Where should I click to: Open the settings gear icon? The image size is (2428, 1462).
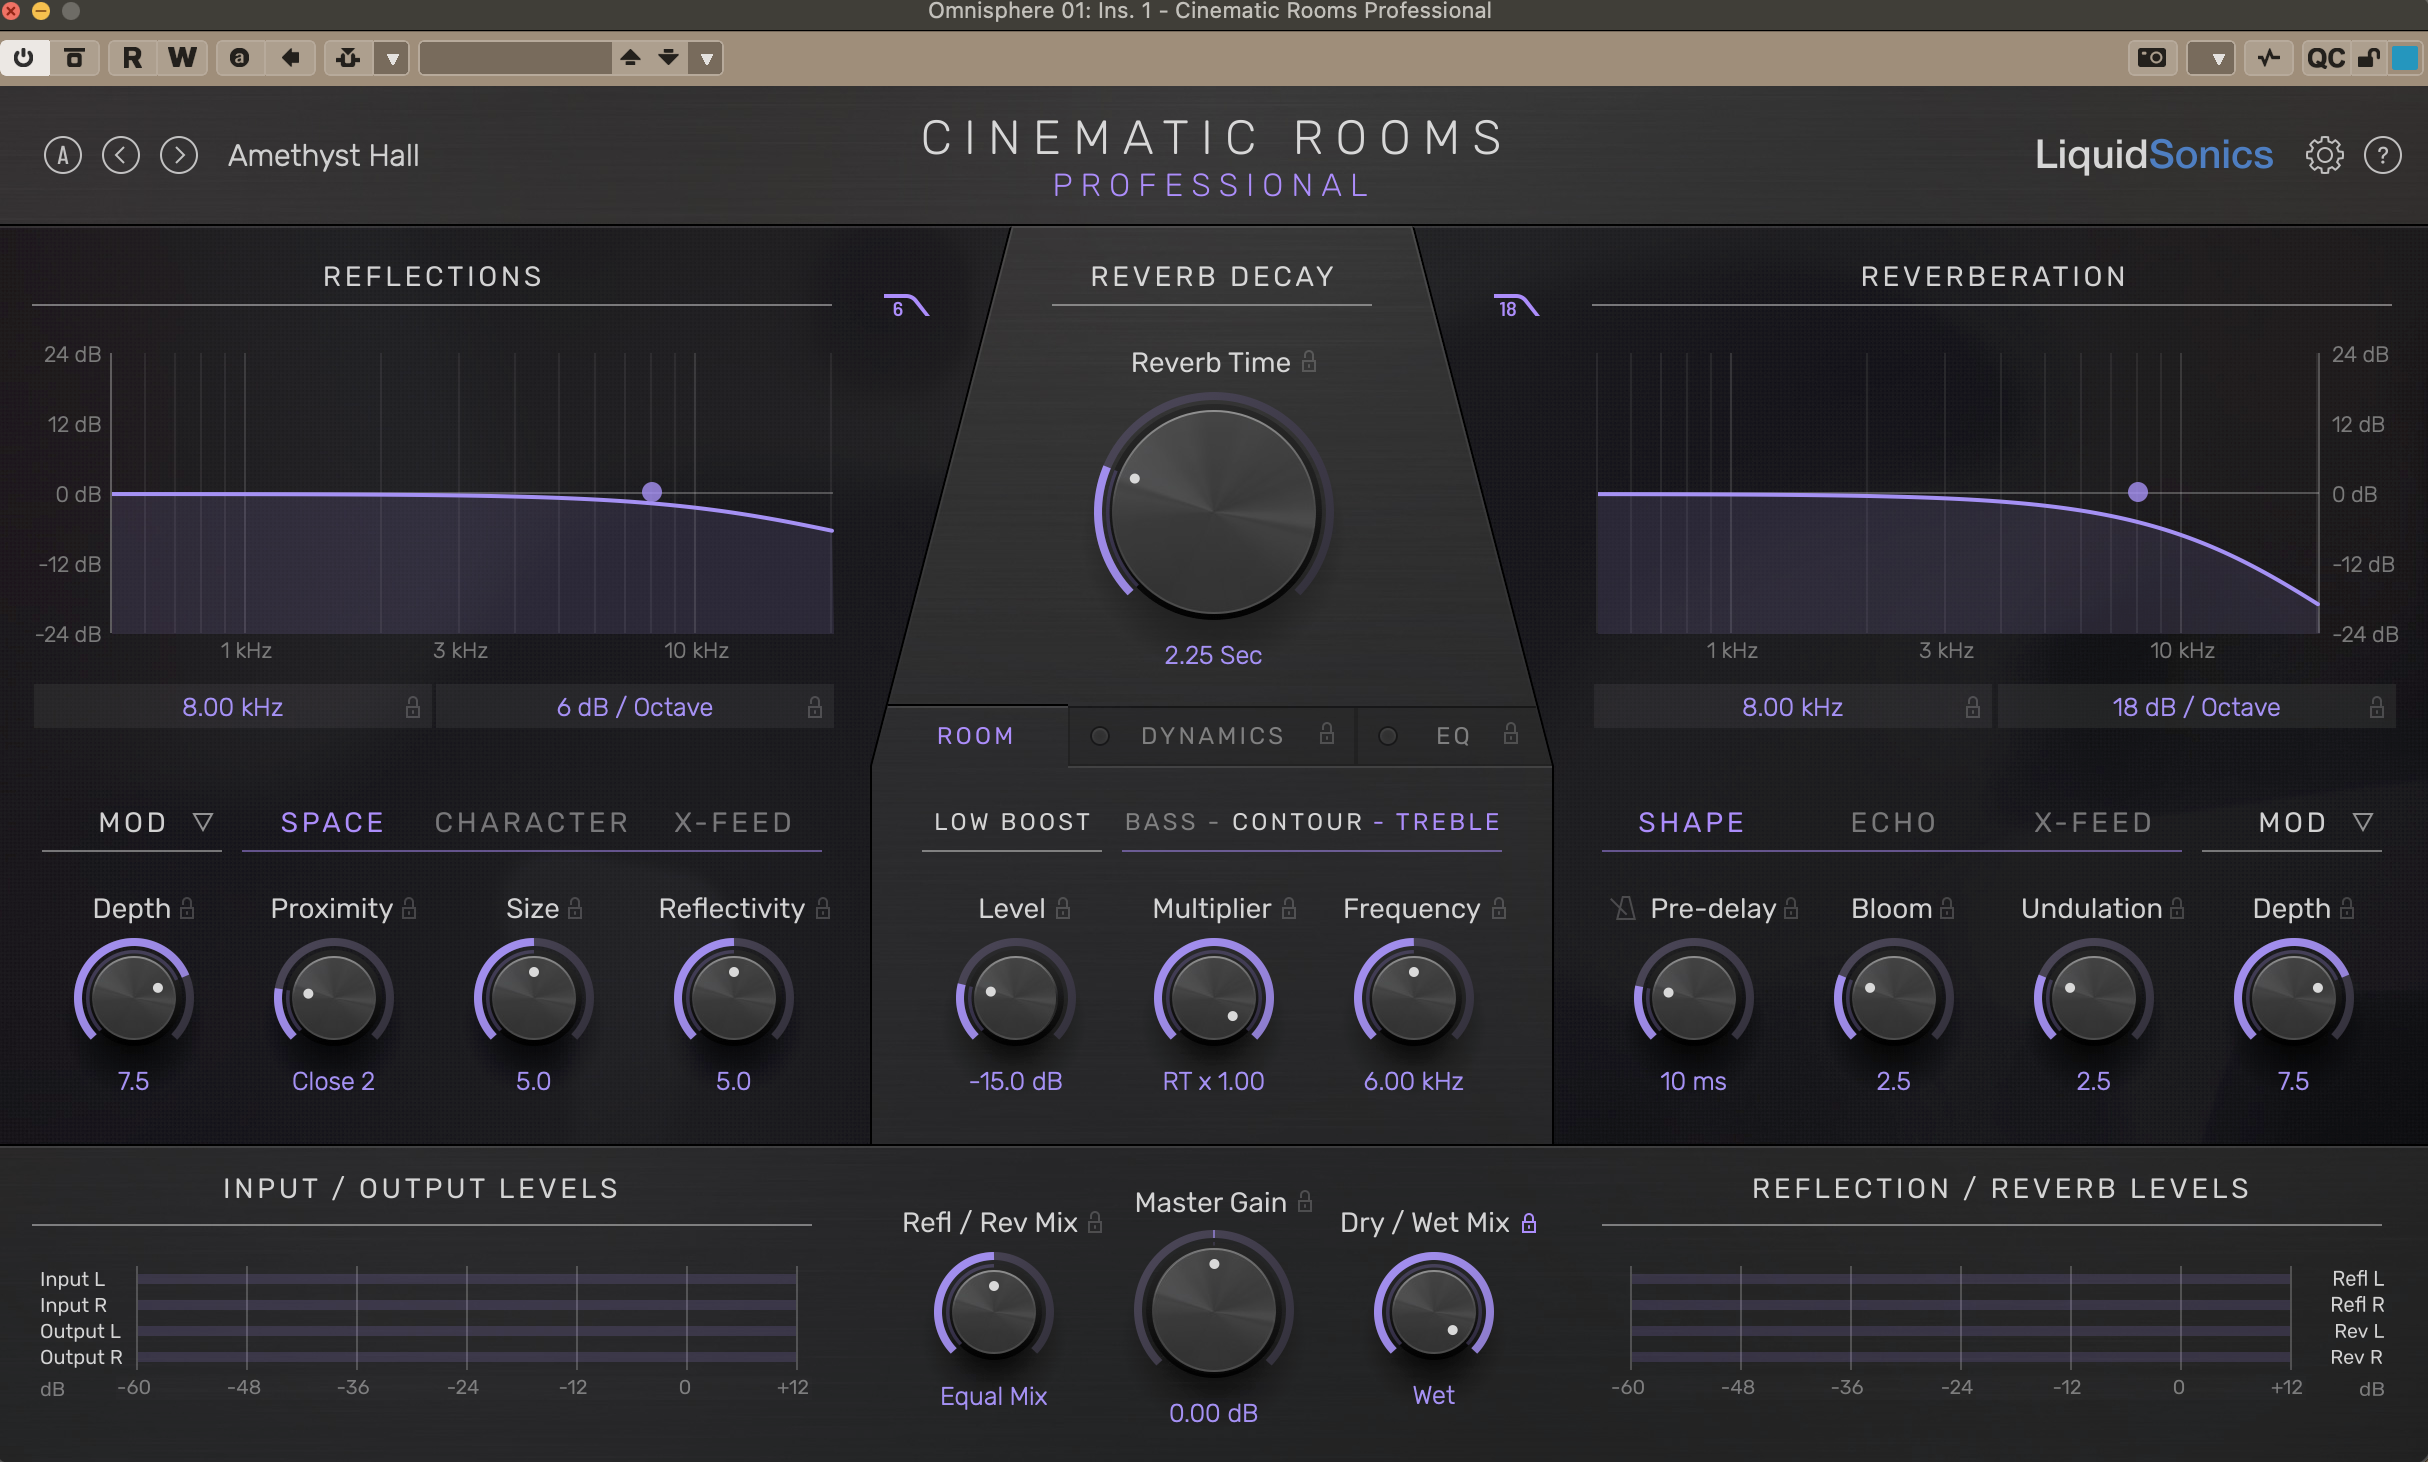pyautogui.click(x=2325, y=155)
